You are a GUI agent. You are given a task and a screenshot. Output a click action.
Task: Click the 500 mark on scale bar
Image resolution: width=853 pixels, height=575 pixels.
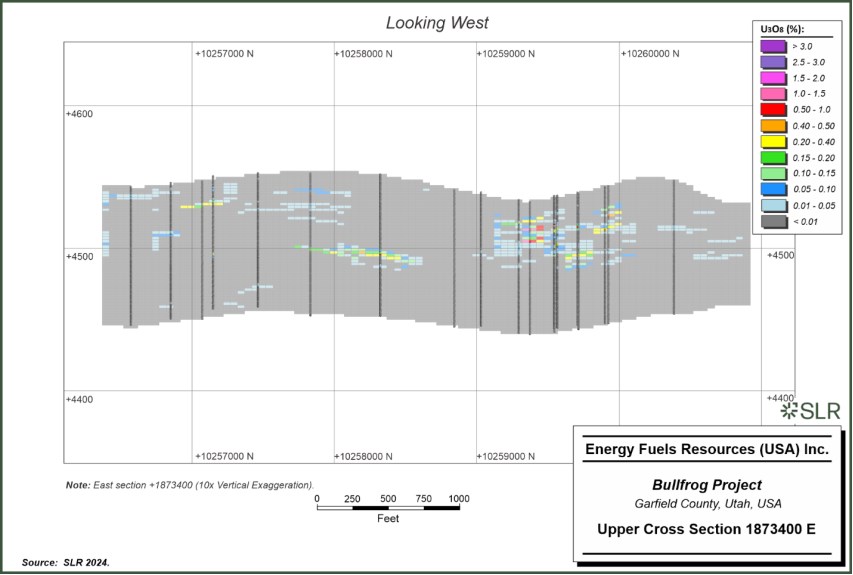coord(388,498)
